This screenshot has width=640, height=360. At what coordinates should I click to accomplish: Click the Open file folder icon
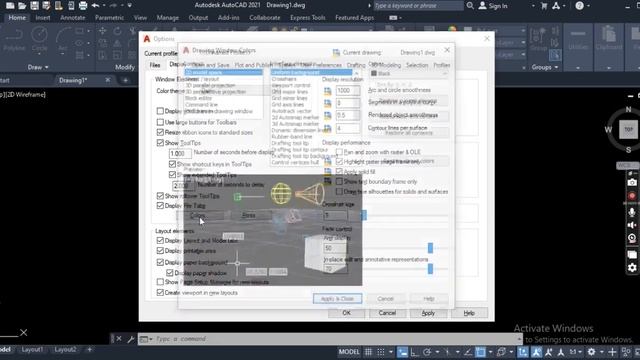pos(22,6)
